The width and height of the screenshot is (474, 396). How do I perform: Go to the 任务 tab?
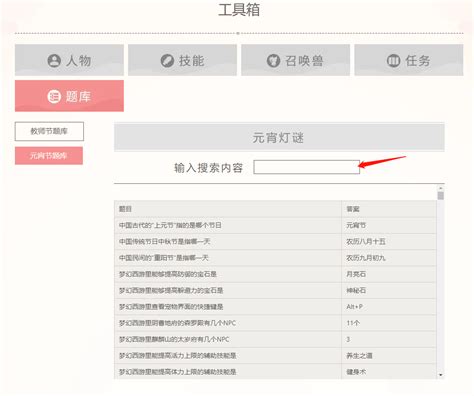pyautogui.click(x=409, y=60)
